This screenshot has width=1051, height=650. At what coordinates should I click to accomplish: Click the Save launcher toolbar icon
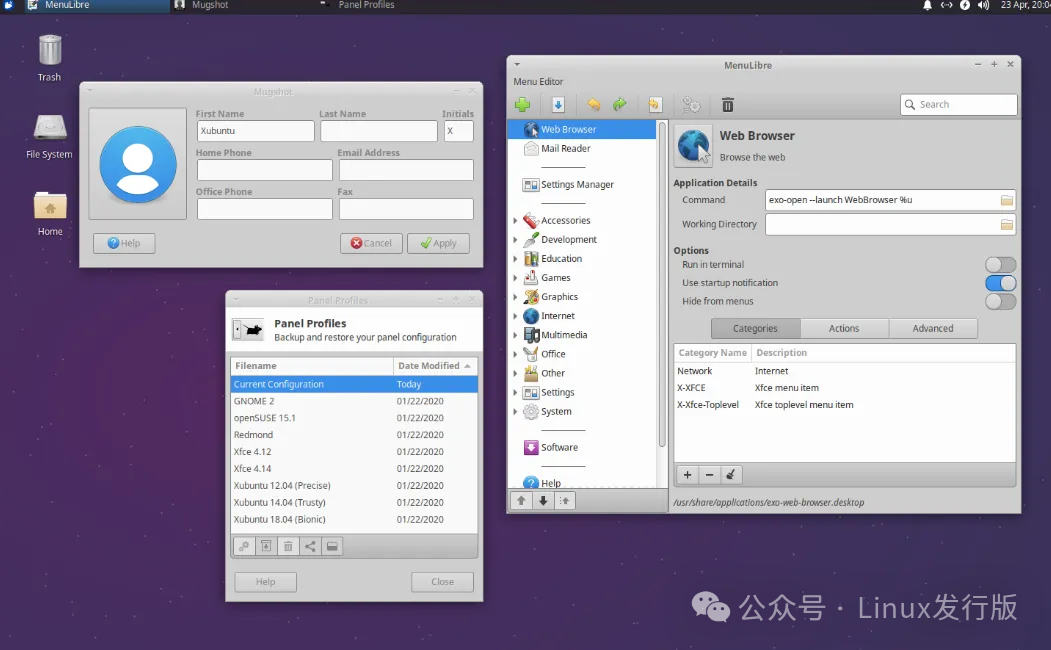558,105
